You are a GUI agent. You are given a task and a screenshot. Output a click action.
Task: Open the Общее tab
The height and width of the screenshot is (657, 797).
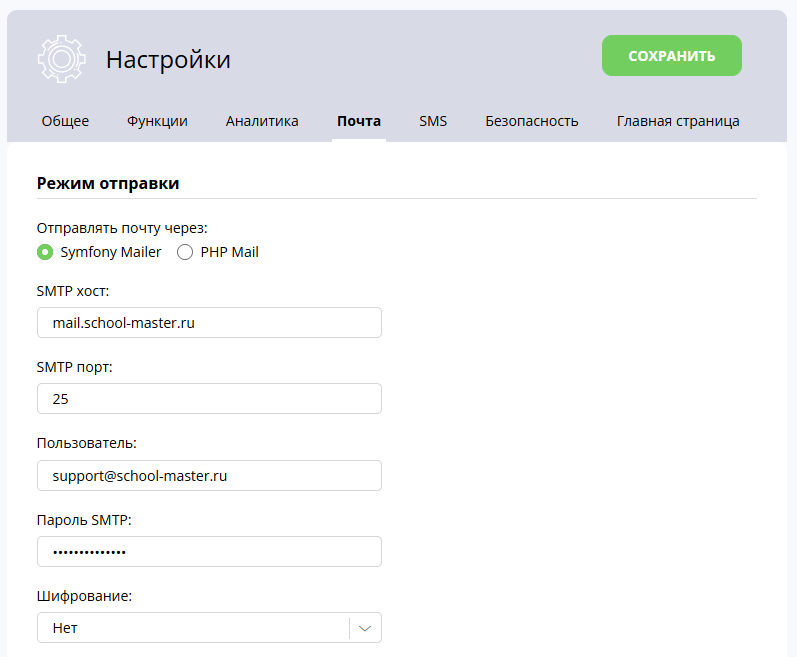click(x=65, y=121)
